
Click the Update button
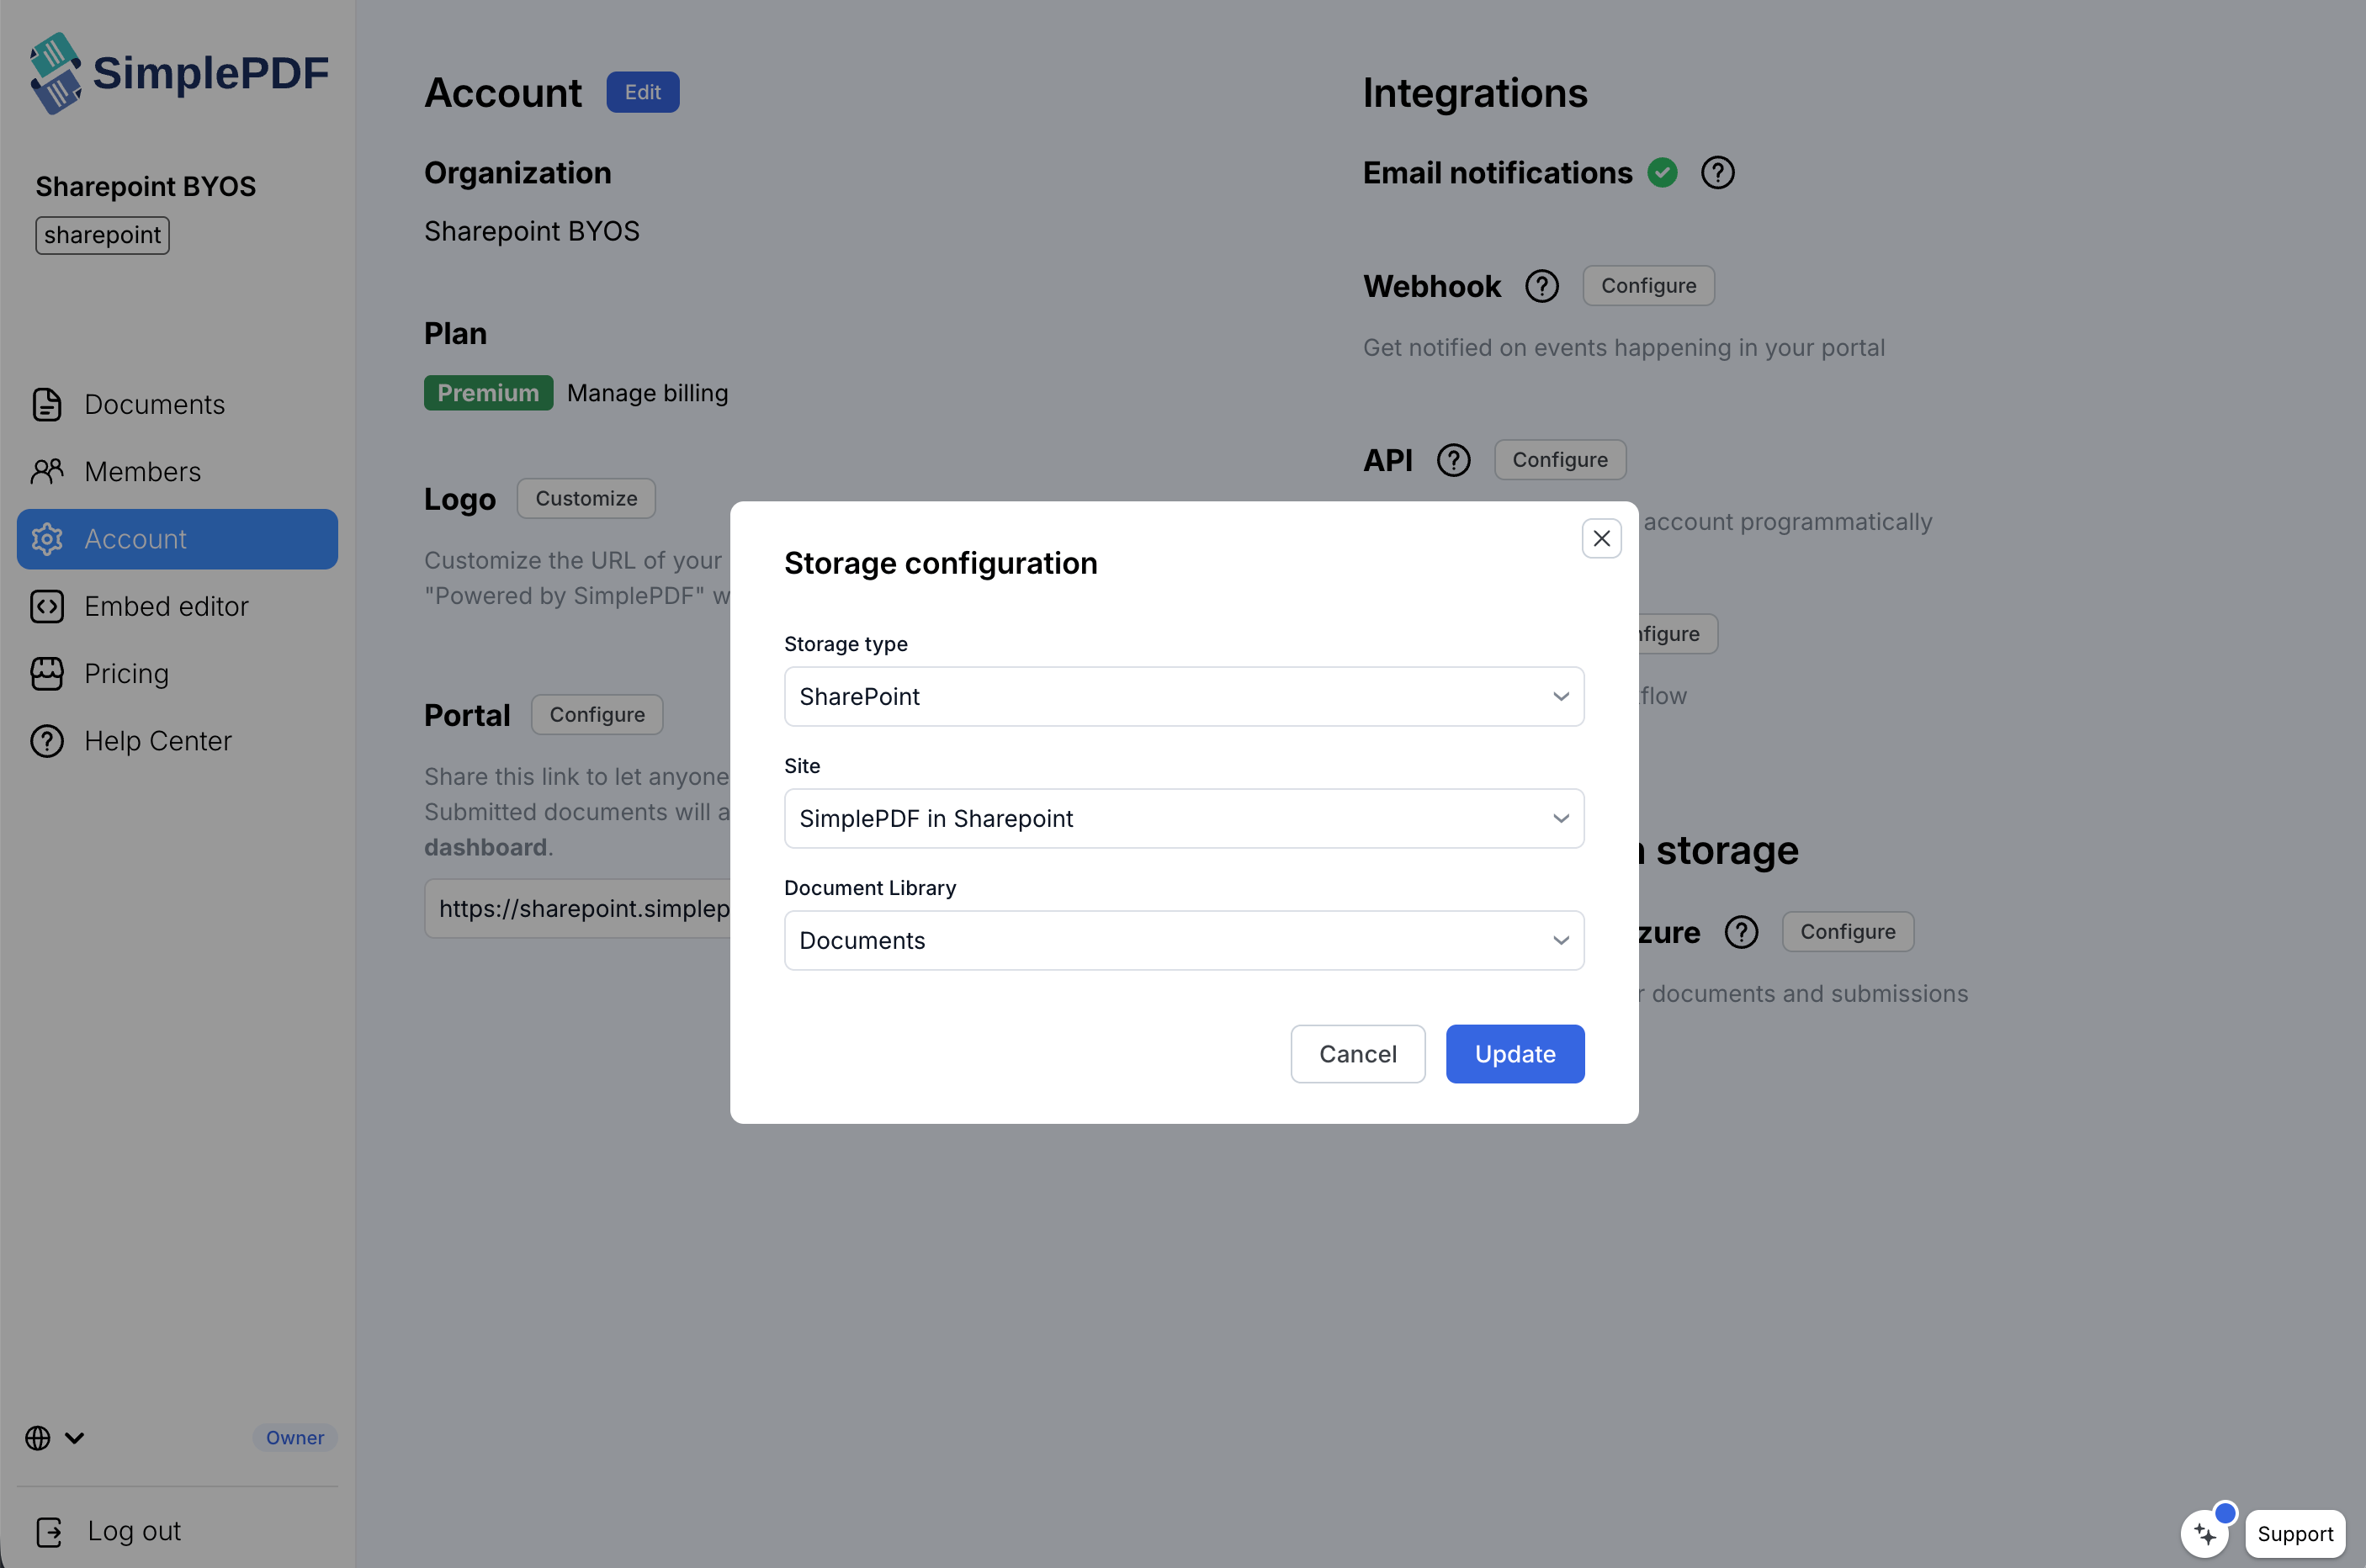[1514, 1053]
